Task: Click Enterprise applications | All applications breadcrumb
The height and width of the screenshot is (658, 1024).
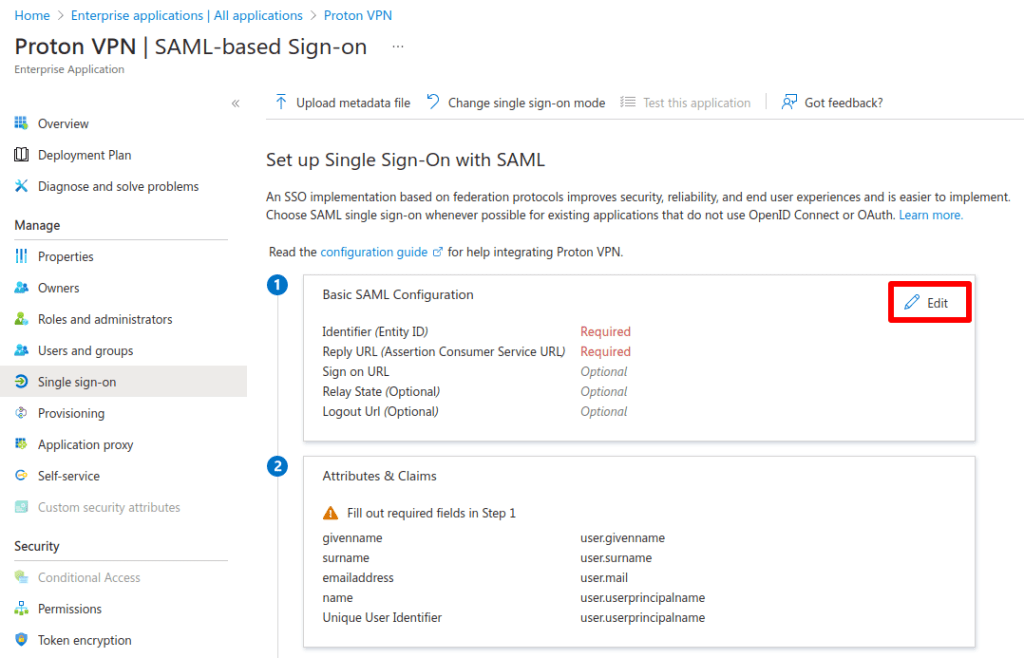Action: click(187, 15)
